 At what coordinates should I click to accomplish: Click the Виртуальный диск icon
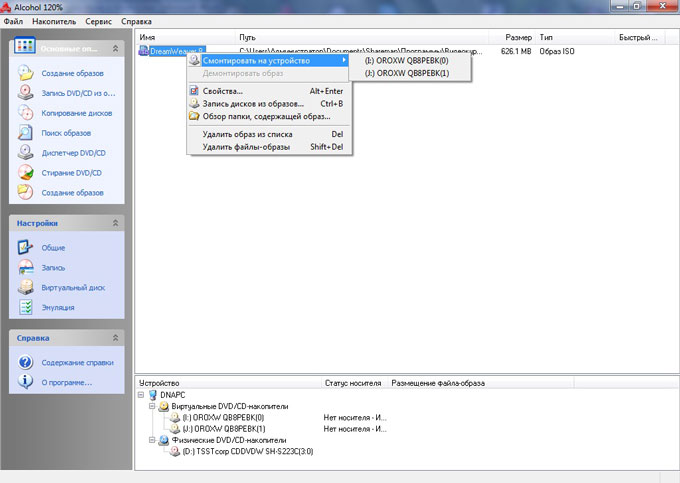[x=26, y=287]
